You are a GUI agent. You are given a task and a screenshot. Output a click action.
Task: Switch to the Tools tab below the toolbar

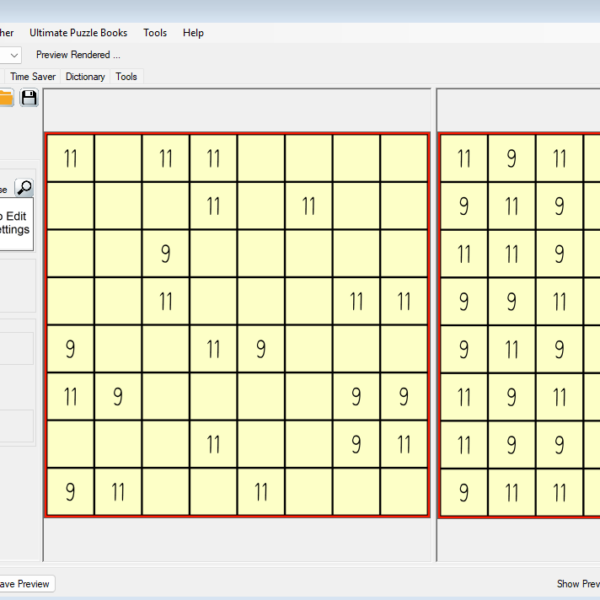point(126,76)
